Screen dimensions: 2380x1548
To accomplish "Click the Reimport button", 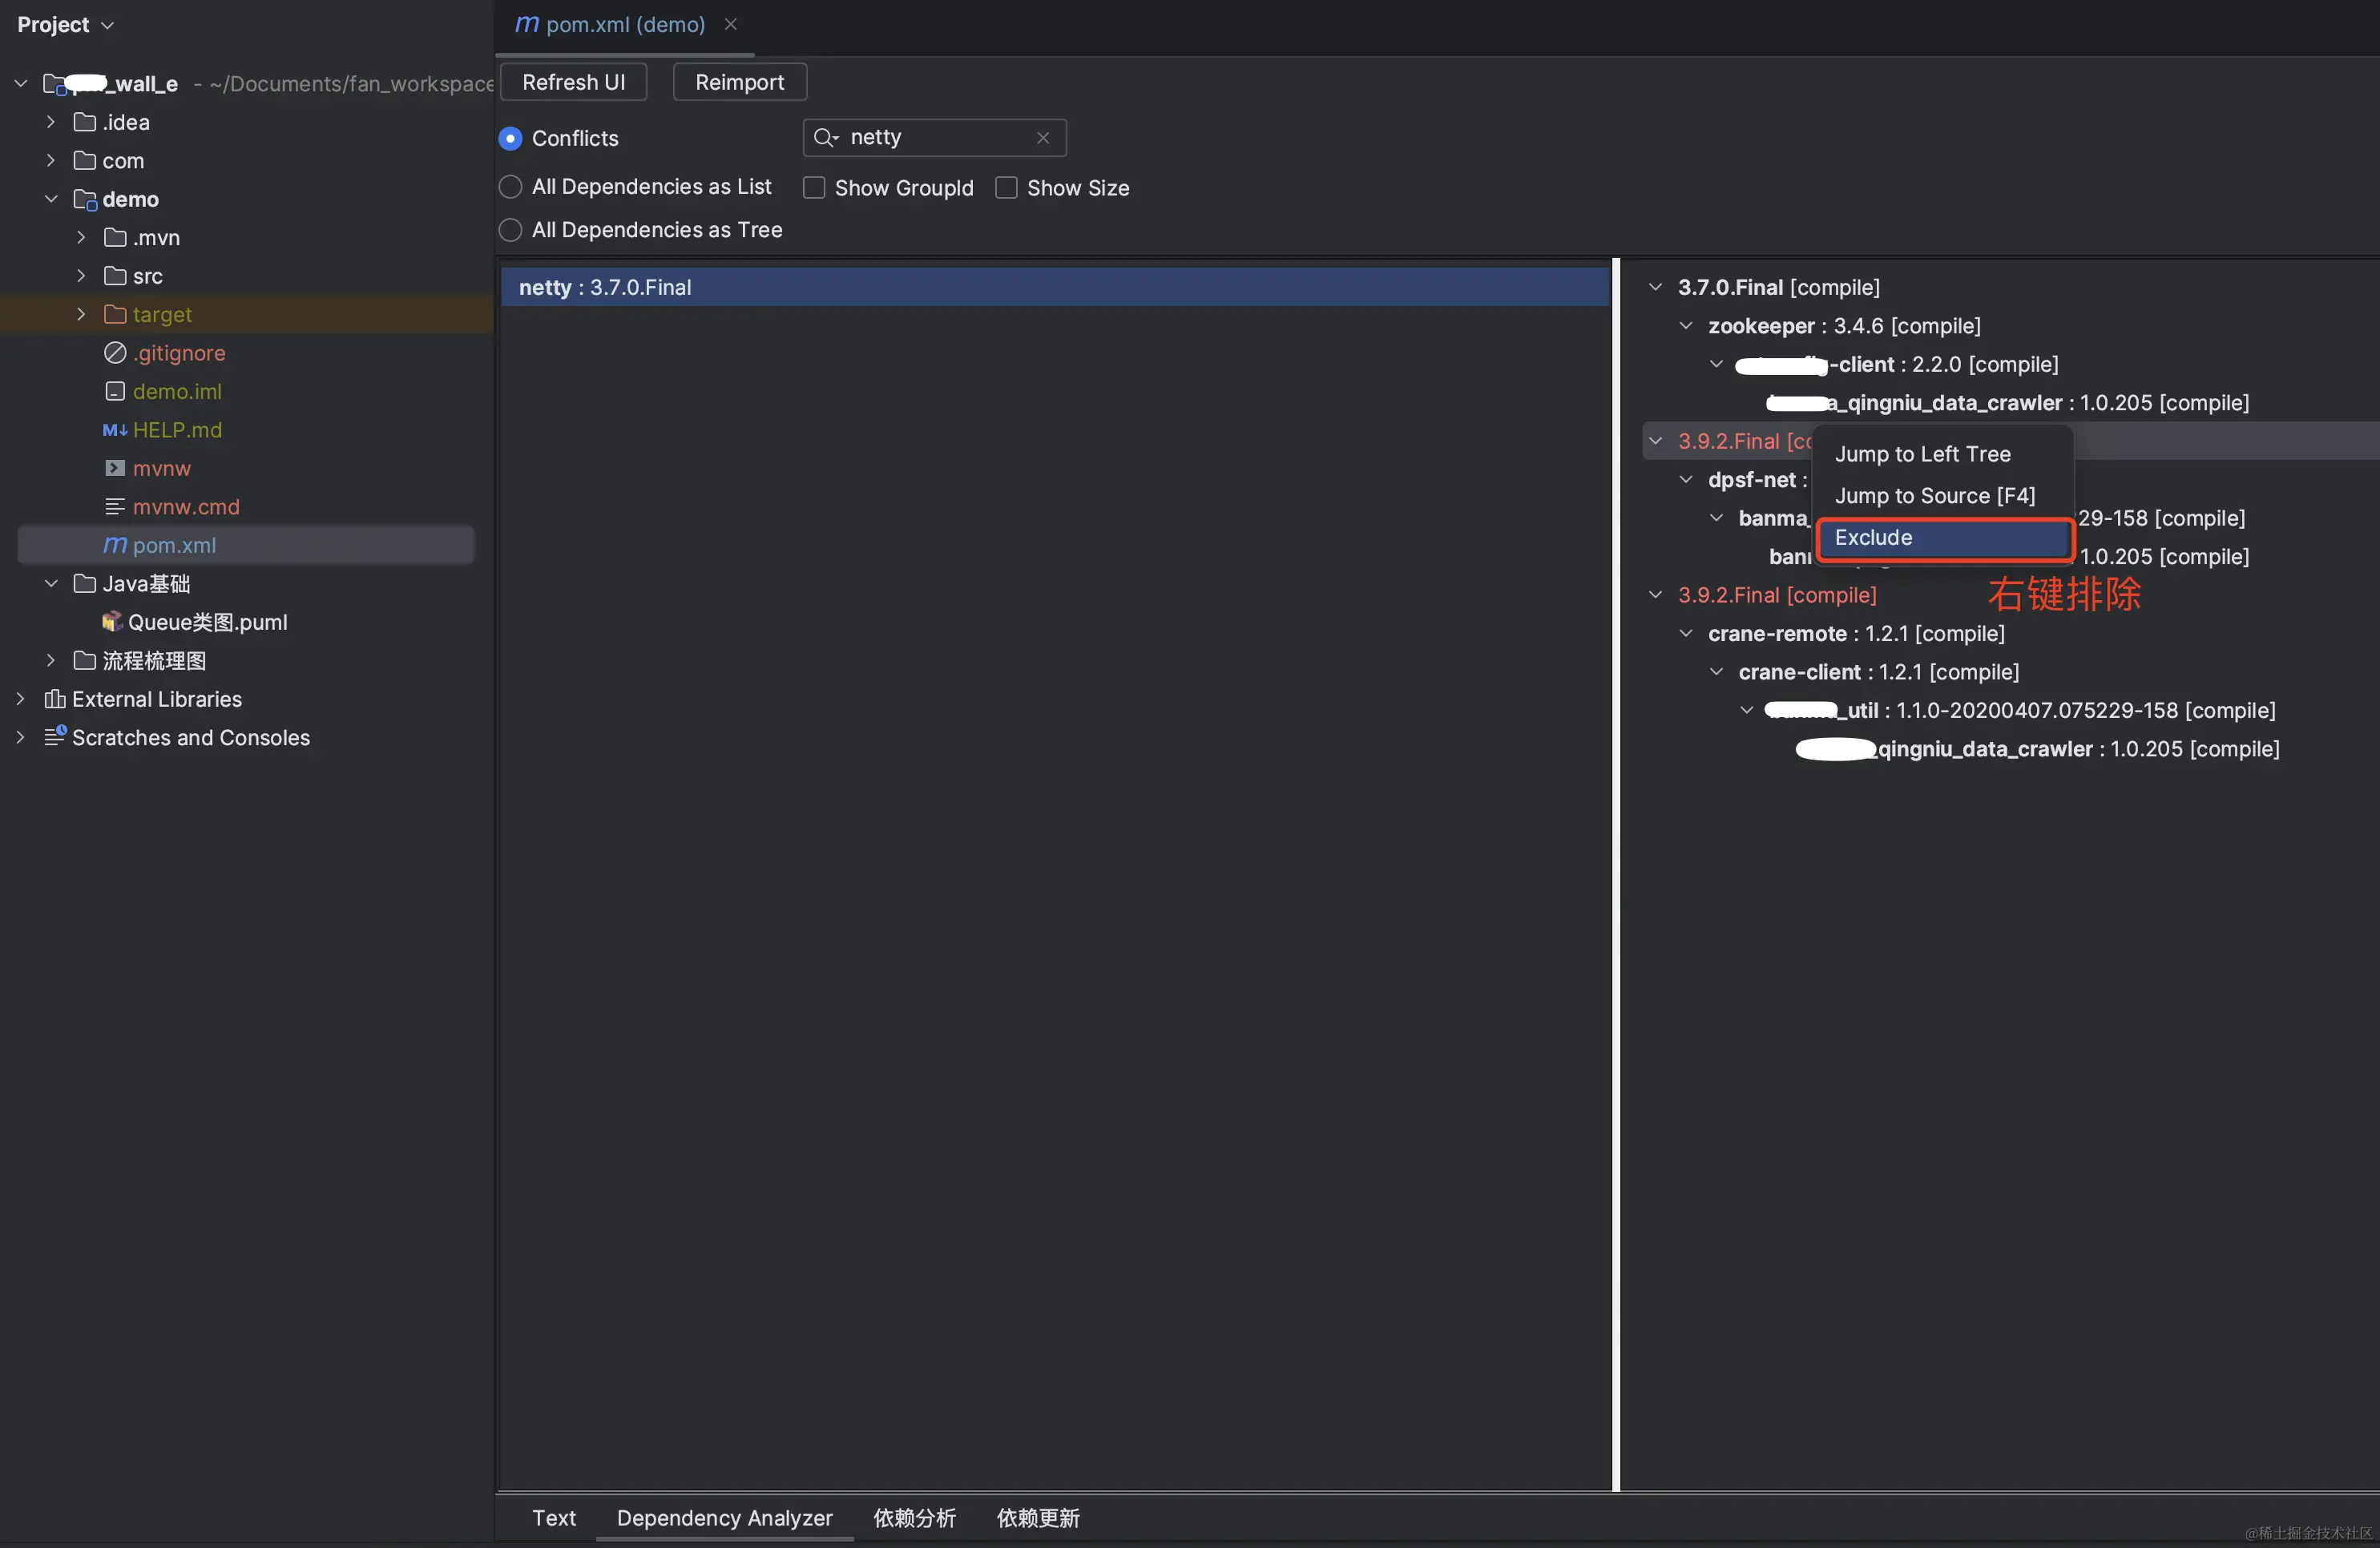I will click(739, 82).
